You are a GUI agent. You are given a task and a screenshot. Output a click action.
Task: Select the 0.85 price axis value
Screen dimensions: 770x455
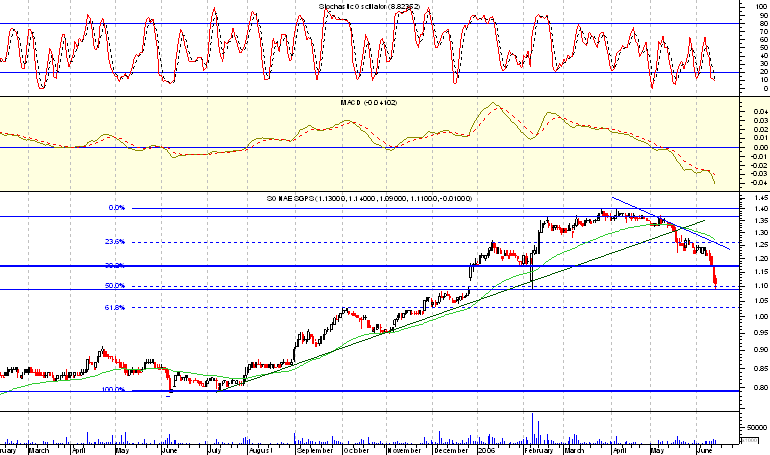[x=763, y=369]
